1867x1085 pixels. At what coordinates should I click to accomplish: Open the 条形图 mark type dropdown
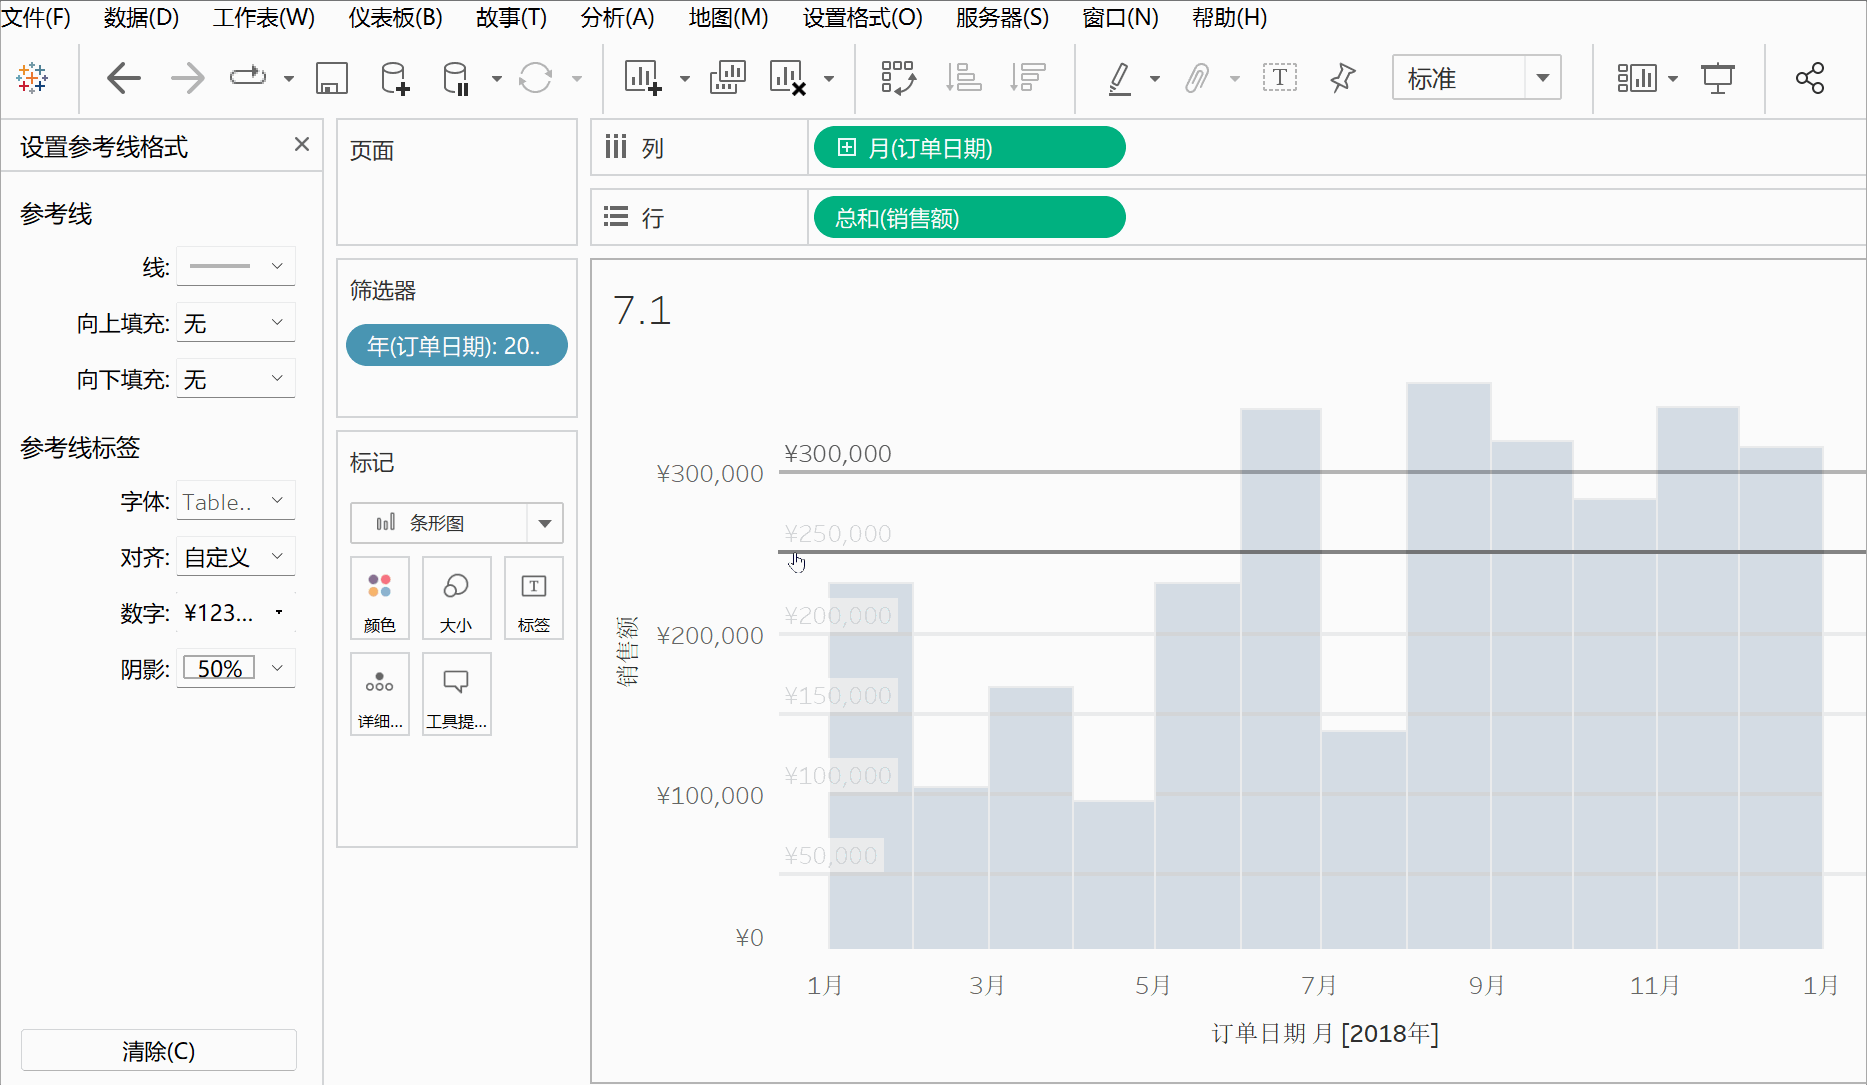pyautogui.click(x=457, y=523)
